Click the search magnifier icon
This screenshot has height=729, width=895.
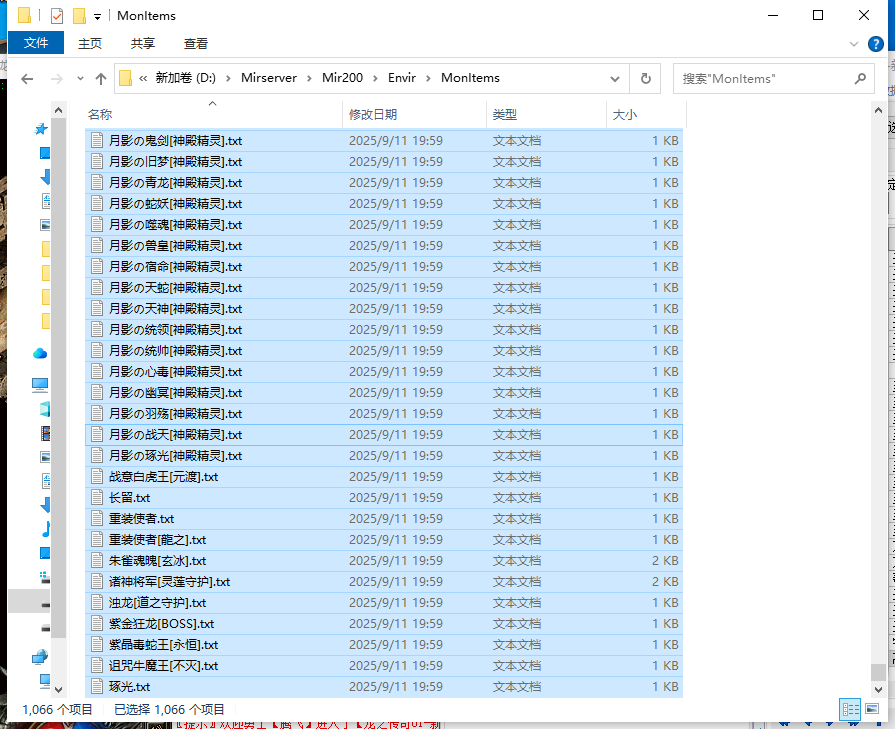point(860,78)
